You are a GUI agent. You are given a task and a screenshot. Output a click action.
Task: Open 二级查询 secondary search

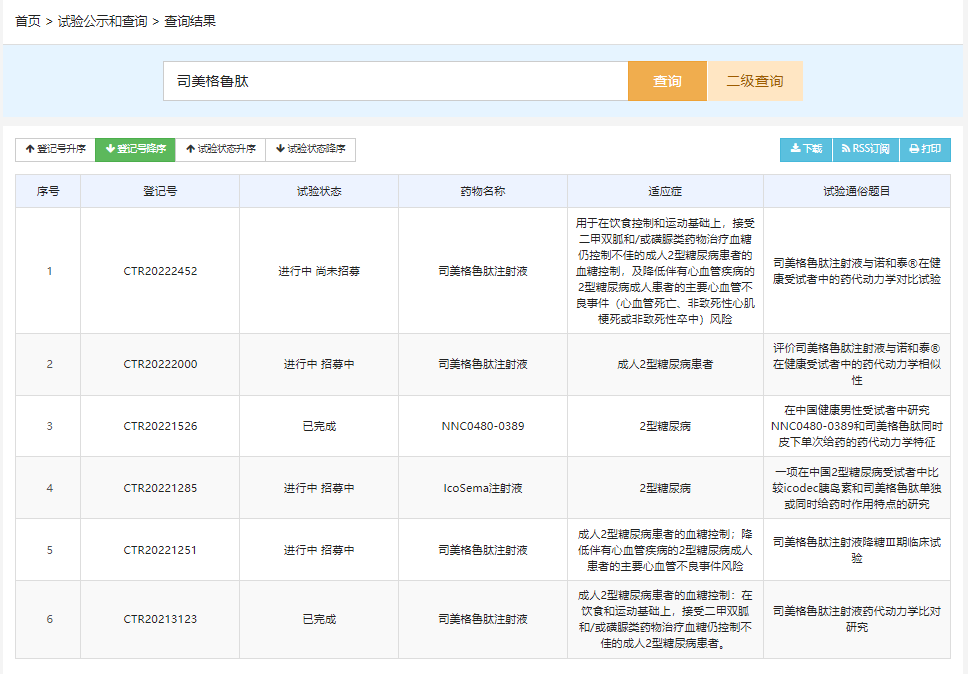pos(755,81)
